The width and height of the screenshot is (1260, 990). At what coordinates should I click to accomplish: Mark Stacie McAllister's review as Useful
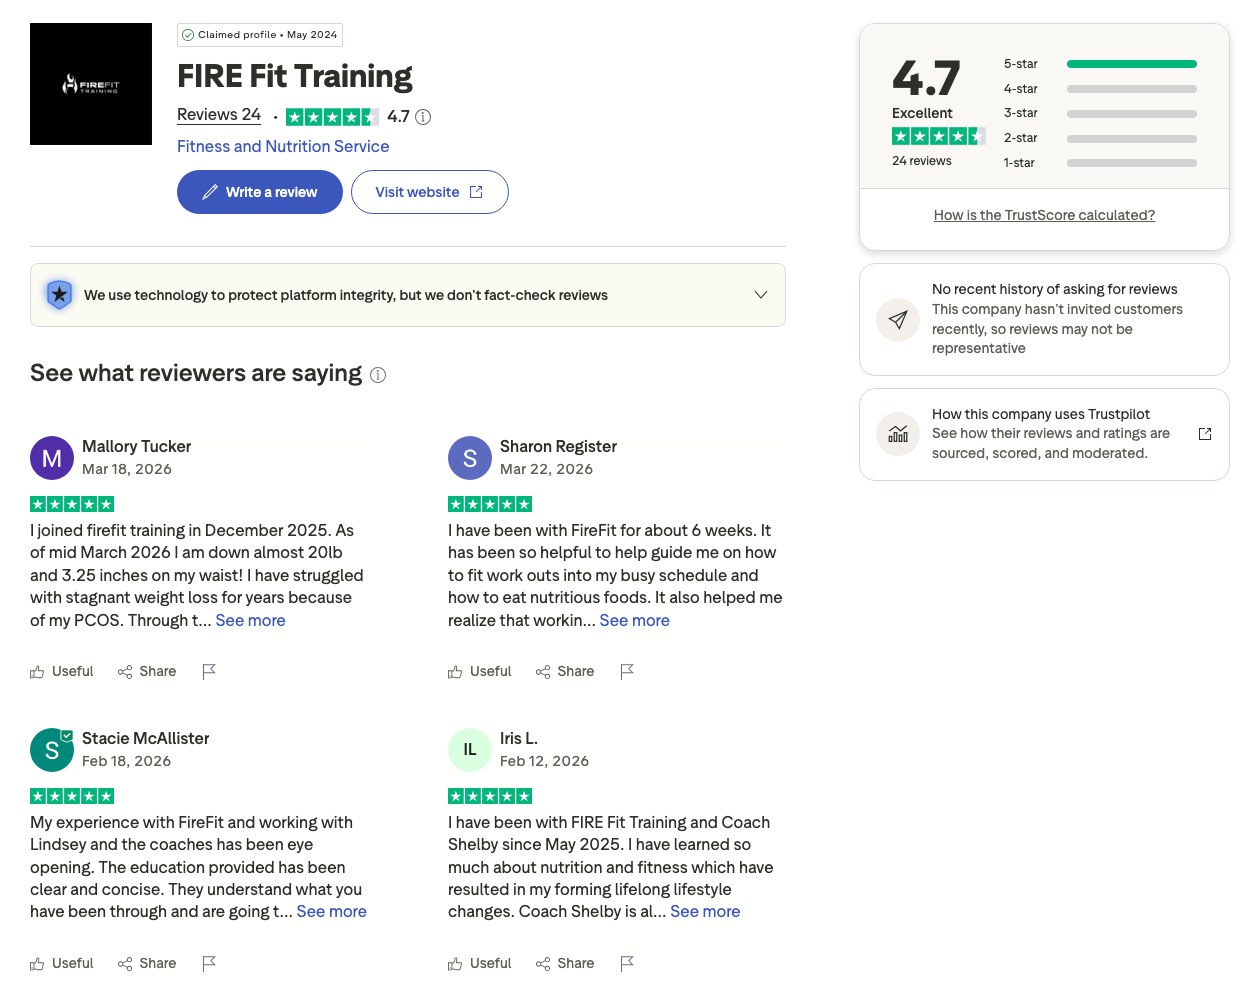tap(62, 963)
